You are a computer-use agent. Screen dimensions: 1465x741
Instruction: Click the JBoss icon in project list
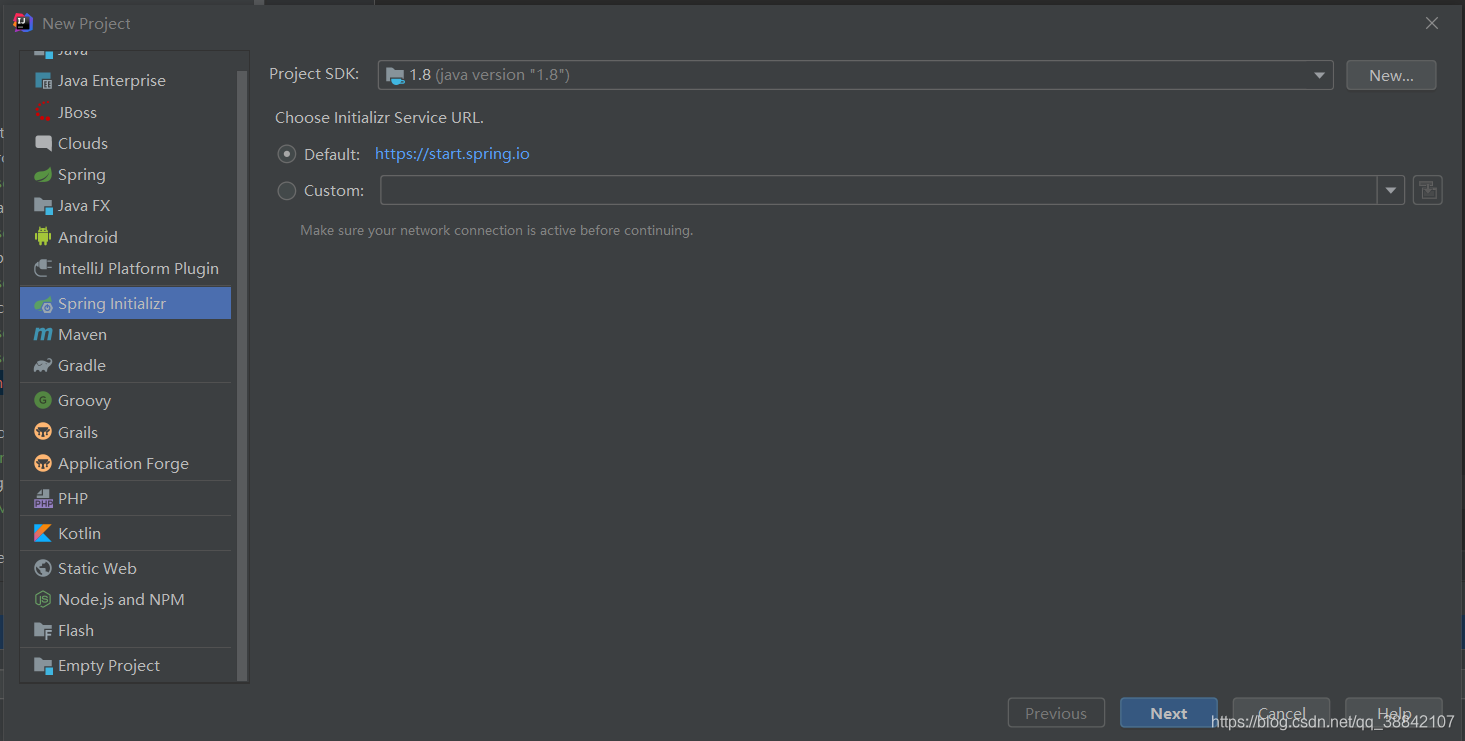[x=43, y=112]
